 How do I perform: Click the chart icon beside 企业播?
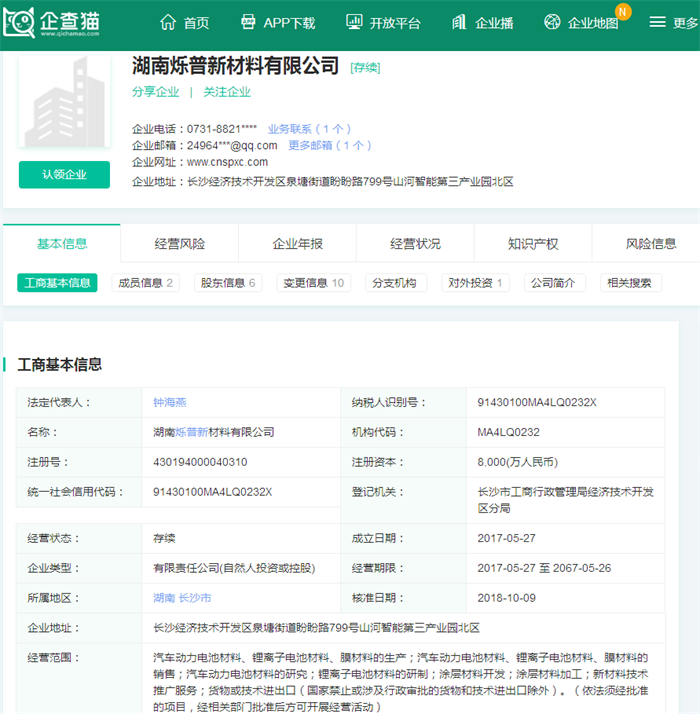[x=459, y=23]
